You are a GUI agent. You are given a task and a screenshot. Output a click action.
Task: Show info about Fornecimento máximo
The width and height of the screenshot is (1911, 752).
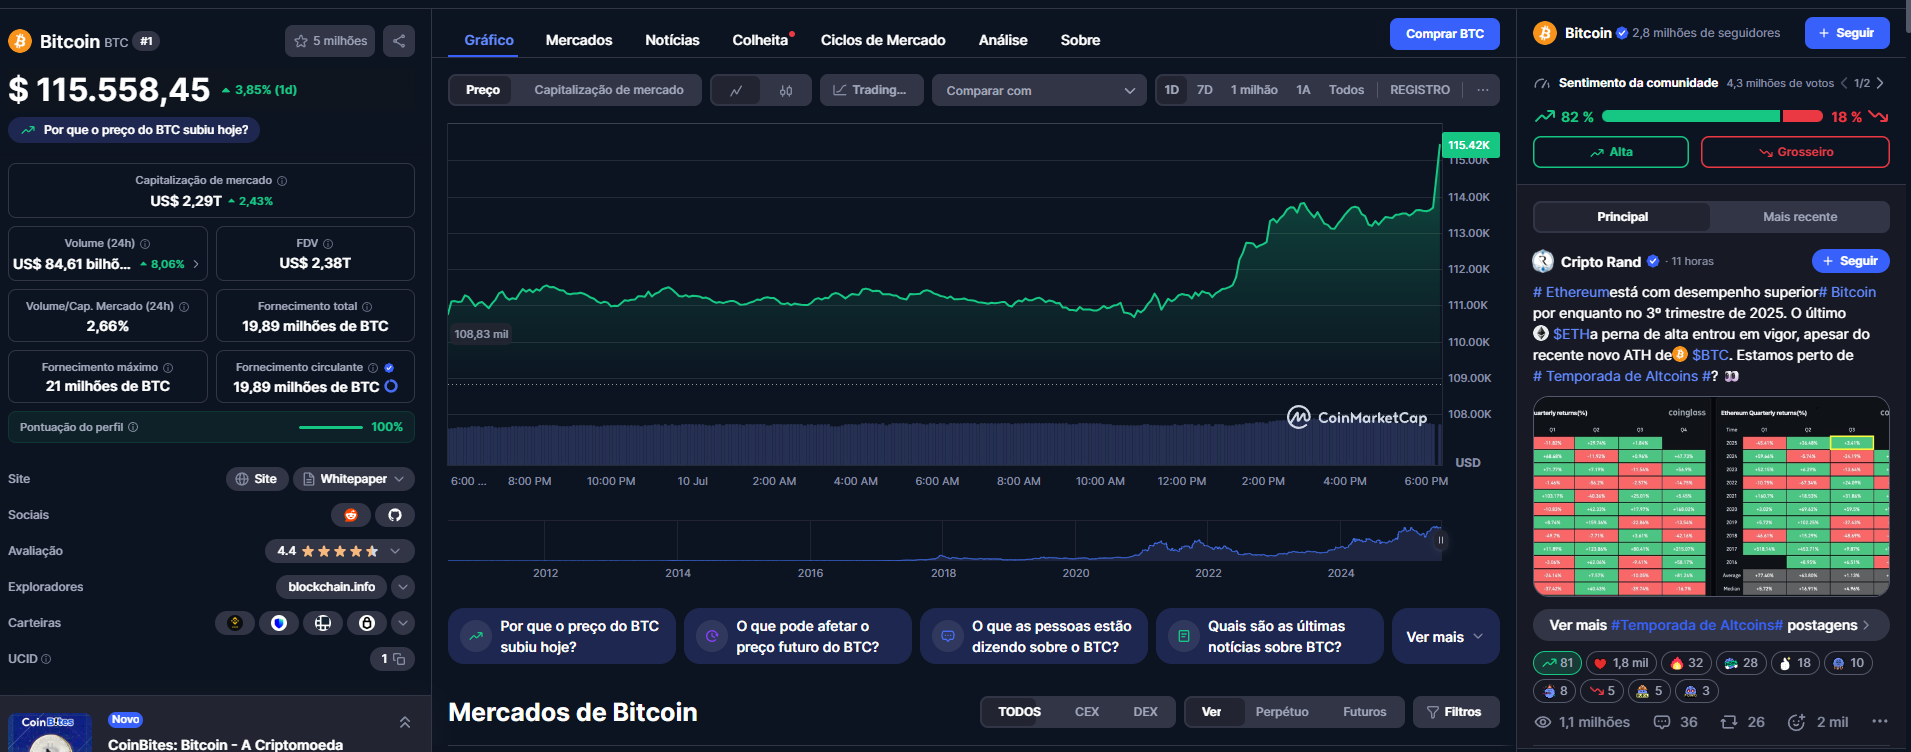click(x=168, y=368)
